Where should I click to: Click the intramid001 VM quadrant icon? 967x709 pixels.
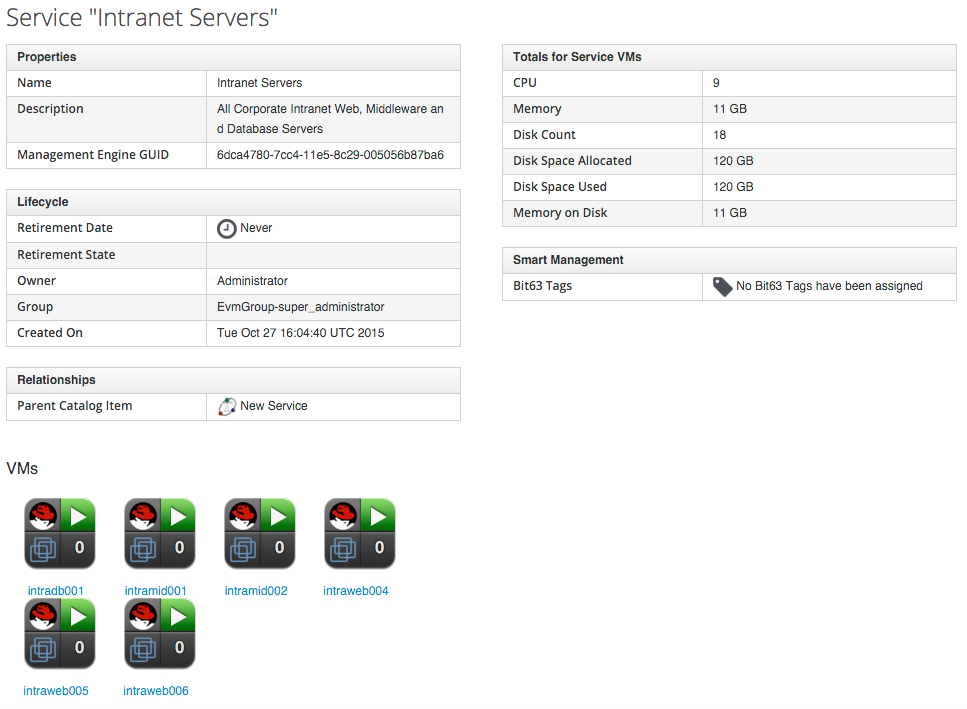[x=160, y=534]
